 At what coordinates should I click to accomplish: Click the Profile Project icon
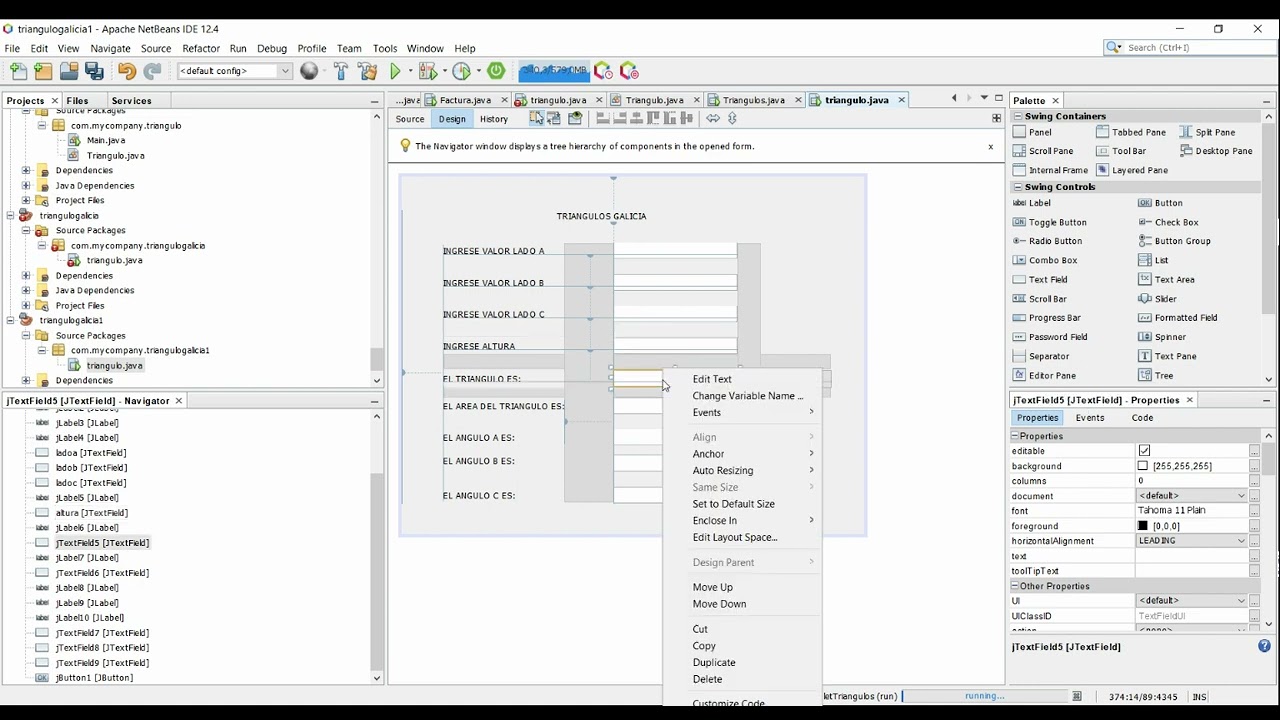(x=461, y=71)
